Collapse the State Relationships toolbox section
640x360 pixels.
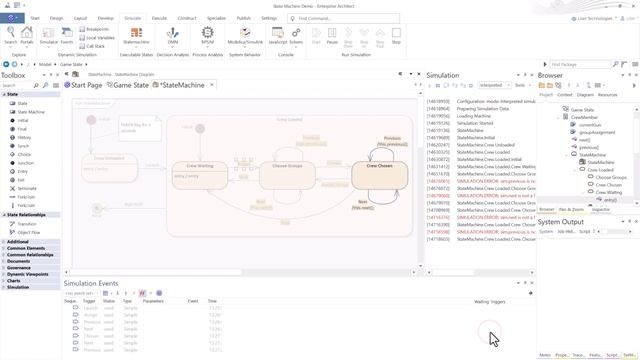tap(4, 215)
